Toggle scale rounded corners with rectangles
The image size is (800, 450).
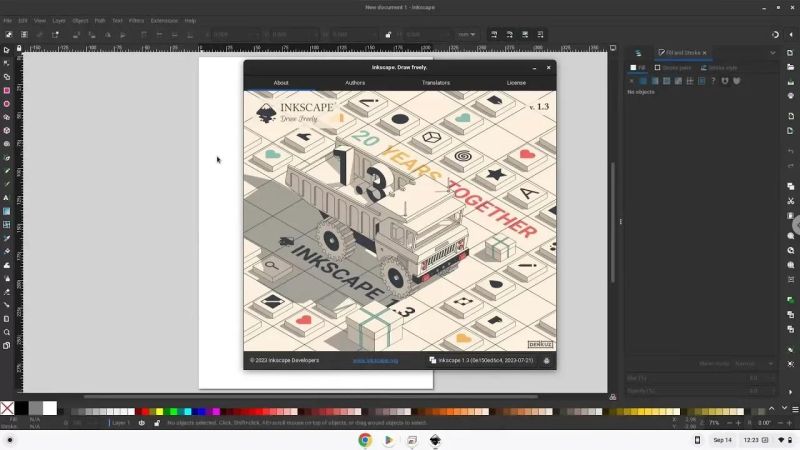[x=509, y=35]
